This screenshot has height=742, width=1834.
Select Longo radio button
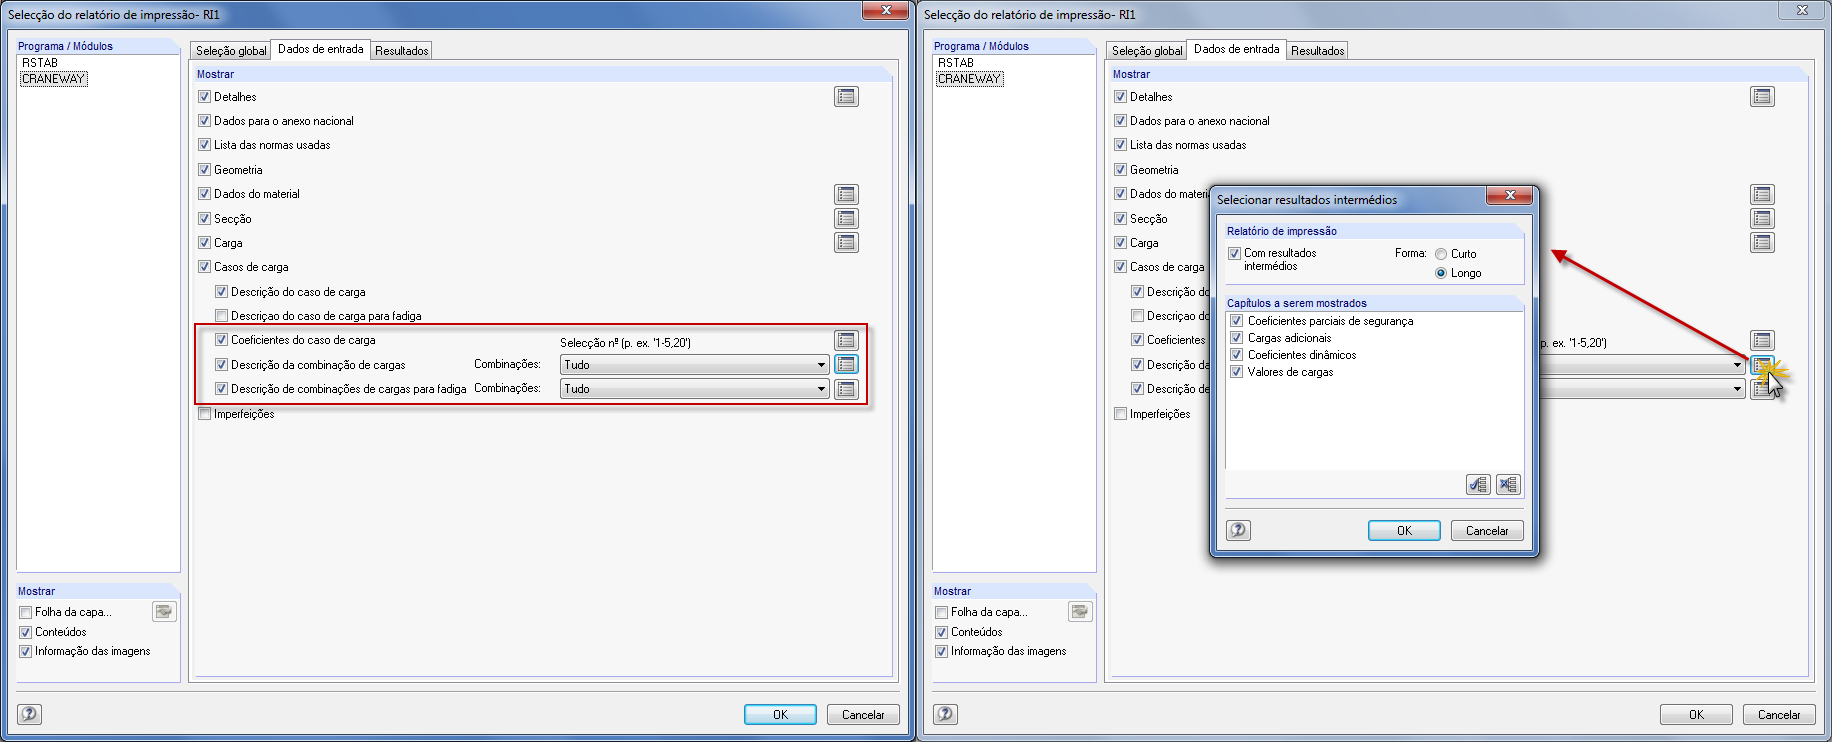pyautogui.click(x=1441, y=273)
